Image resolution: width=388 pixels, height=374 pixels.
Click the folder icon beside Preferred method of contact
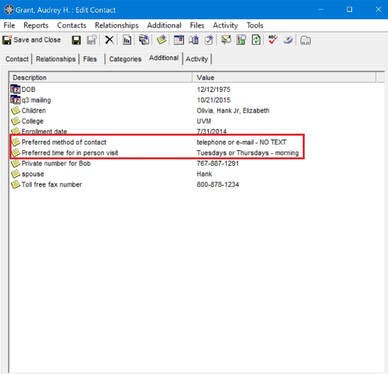15,142
